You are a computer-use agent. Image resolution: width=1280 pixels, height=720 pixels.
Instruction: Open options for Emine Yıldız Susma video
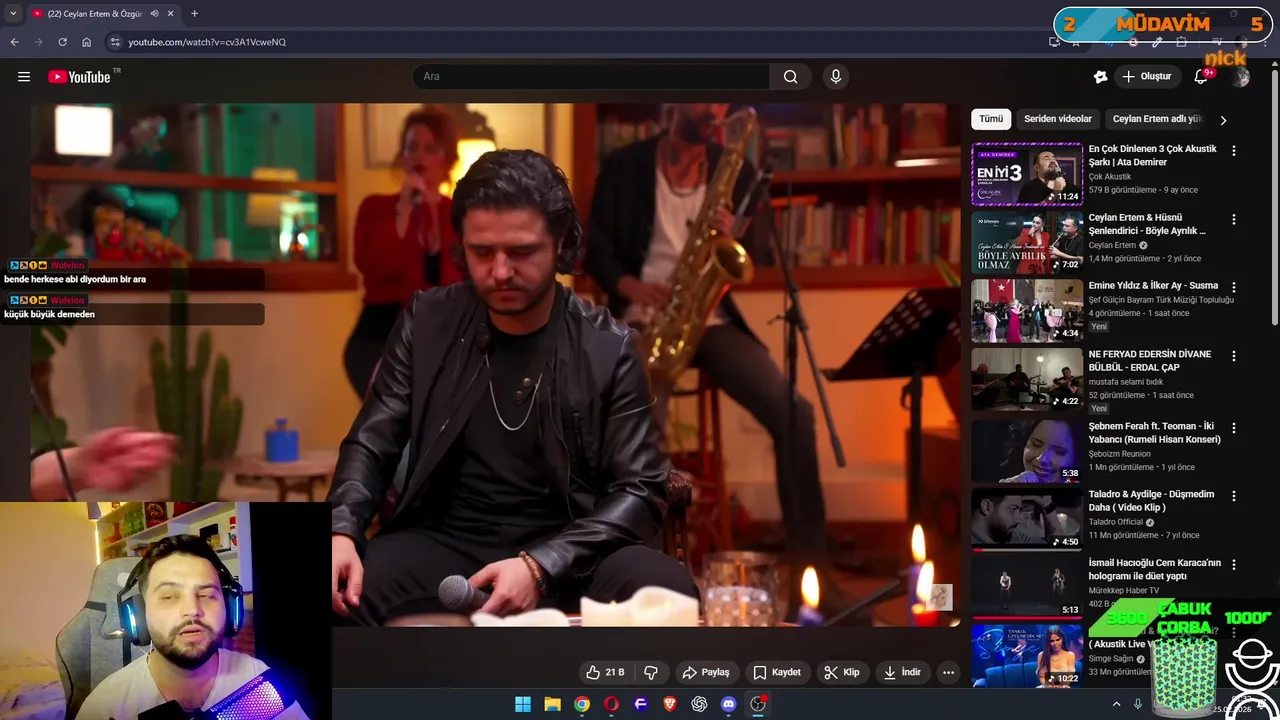pos(1233,287)
